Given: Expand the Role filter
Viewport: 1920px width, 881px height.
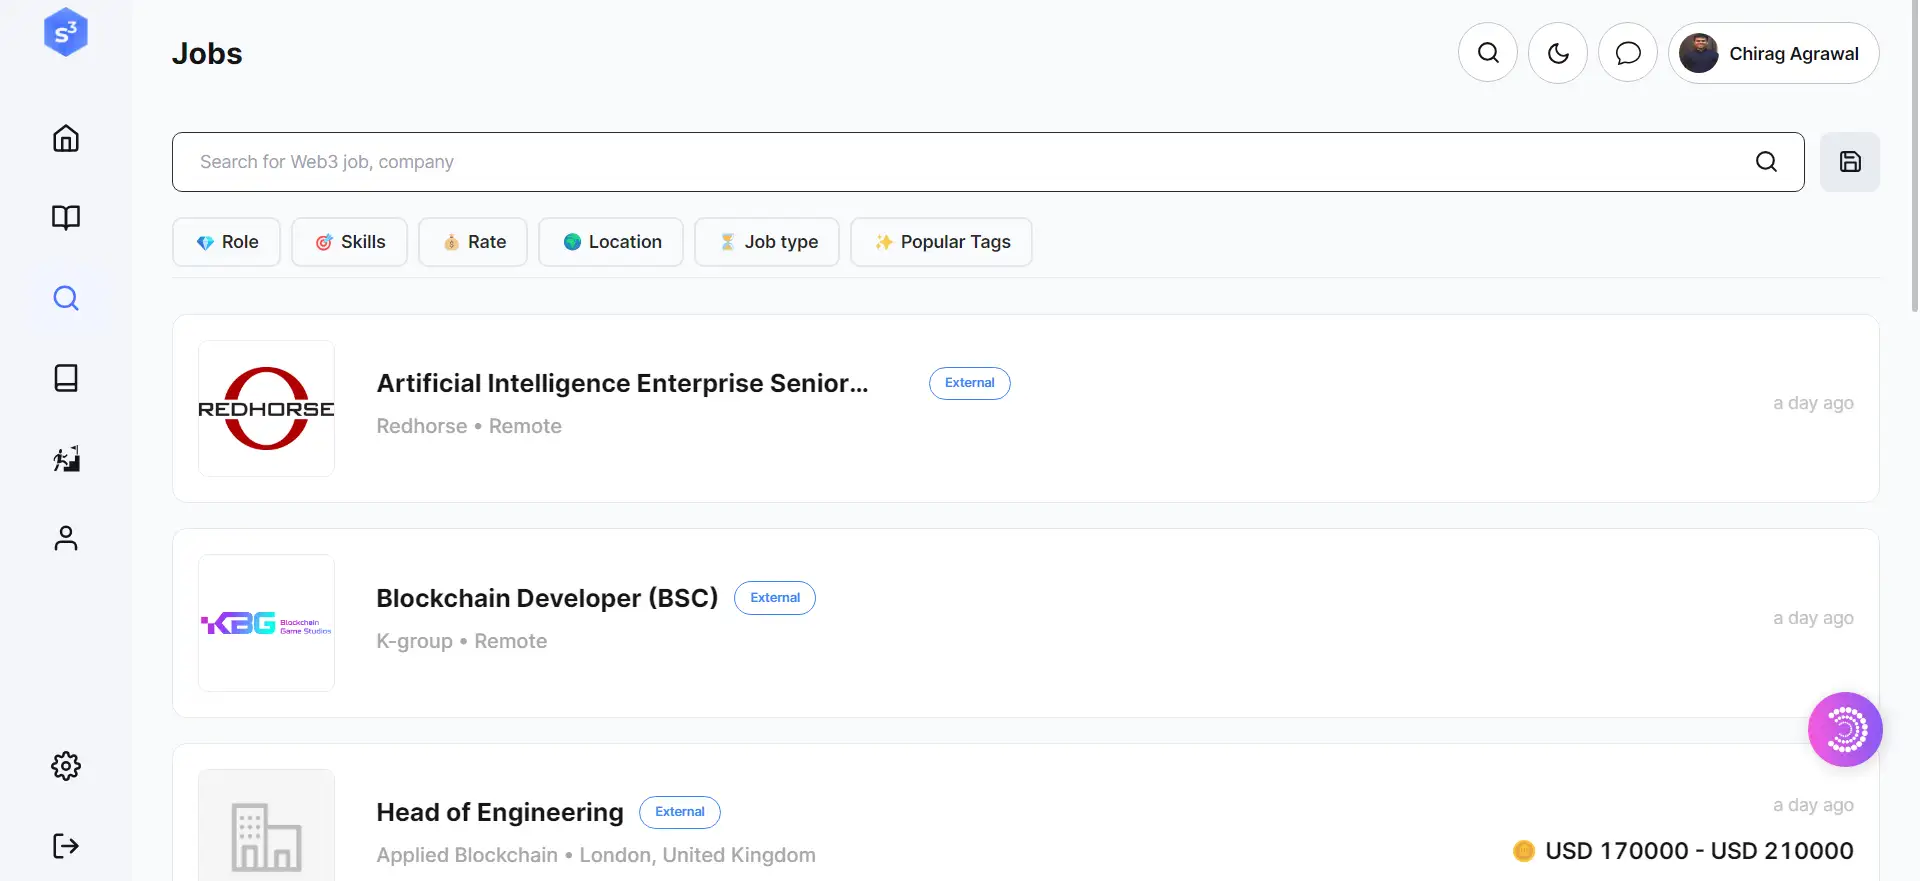Looking at the screenshot, I should click(x=227, y=242).
